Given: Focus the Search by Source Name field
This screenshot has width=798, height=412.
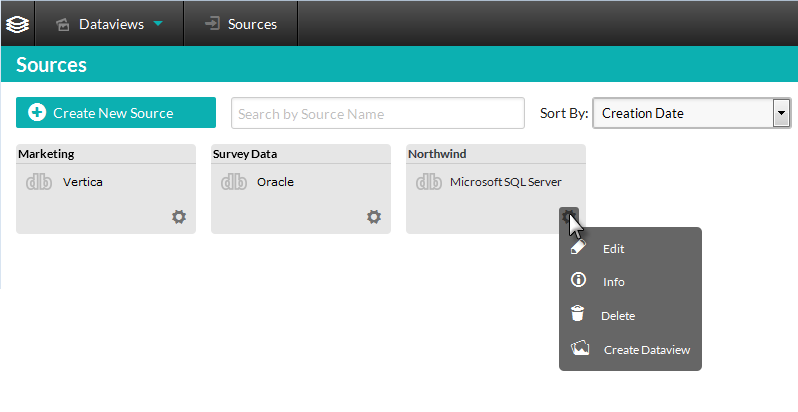Looking at the screenshot, I should 378,113.
